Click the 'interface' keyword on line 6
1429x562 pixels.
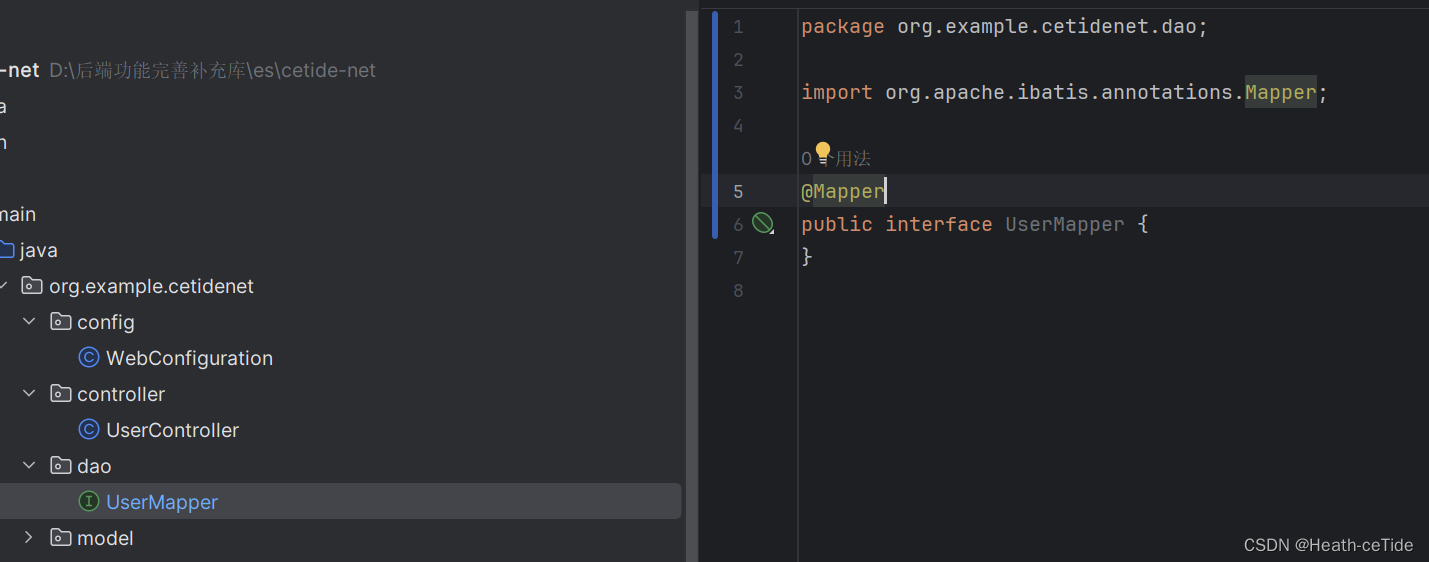point(938,224)
